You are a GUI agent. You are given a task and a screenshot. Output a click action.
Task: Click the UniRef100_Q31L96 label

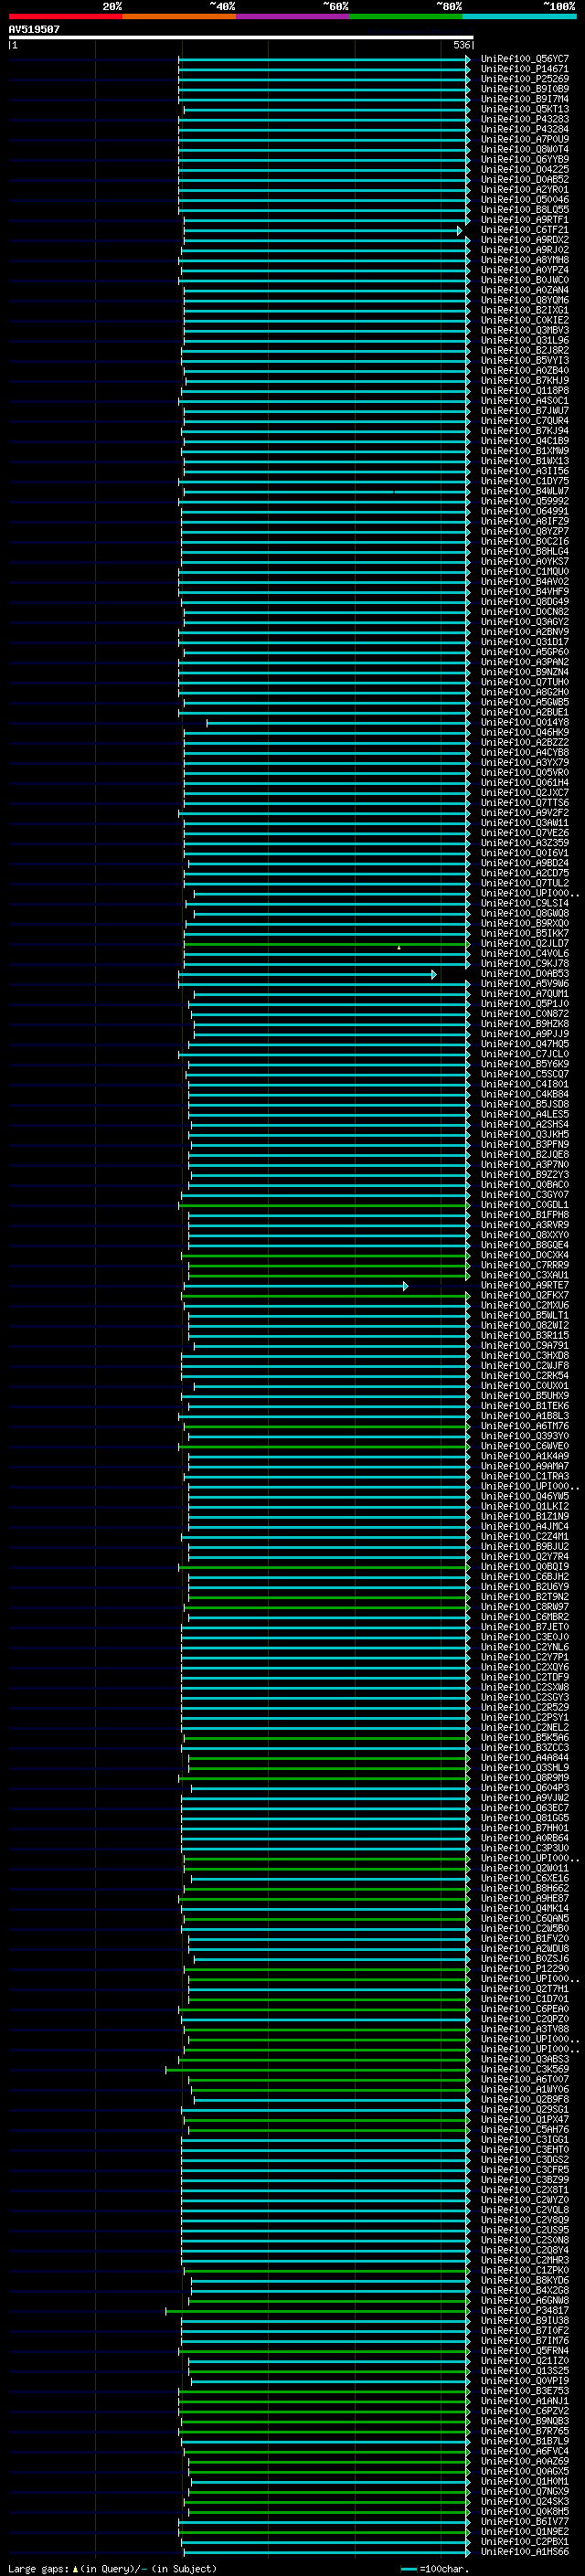pos(525,340)
